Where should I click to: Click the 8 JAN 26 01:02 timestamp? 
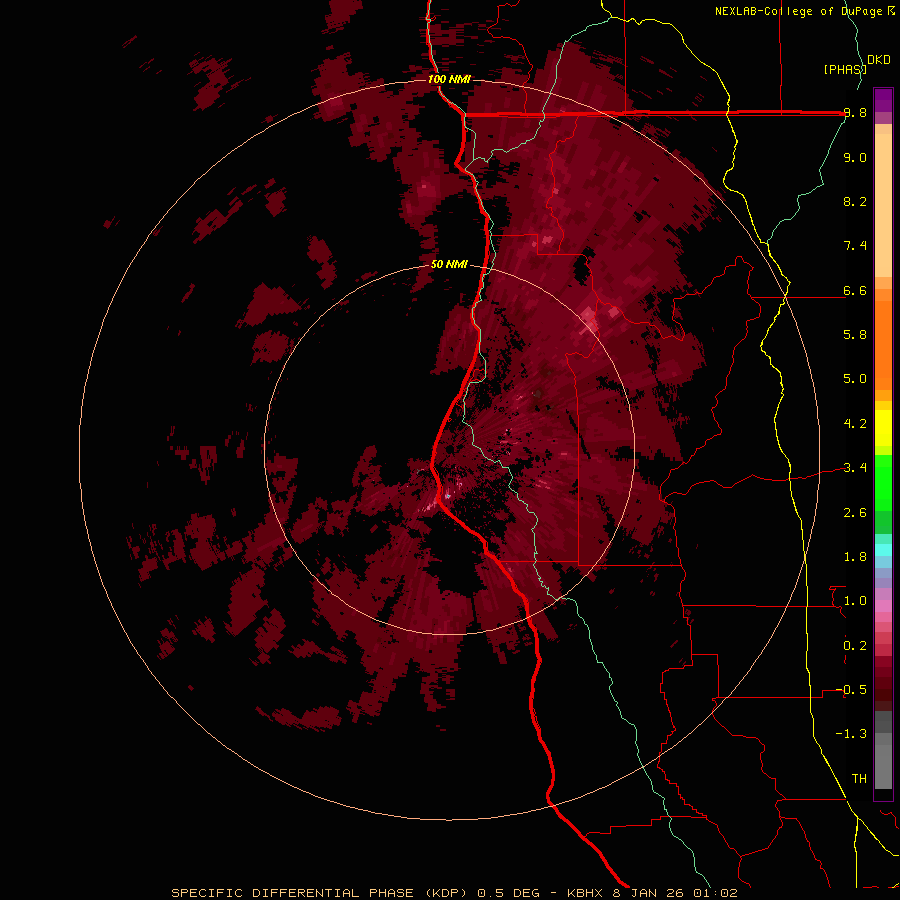click(676, 893)
